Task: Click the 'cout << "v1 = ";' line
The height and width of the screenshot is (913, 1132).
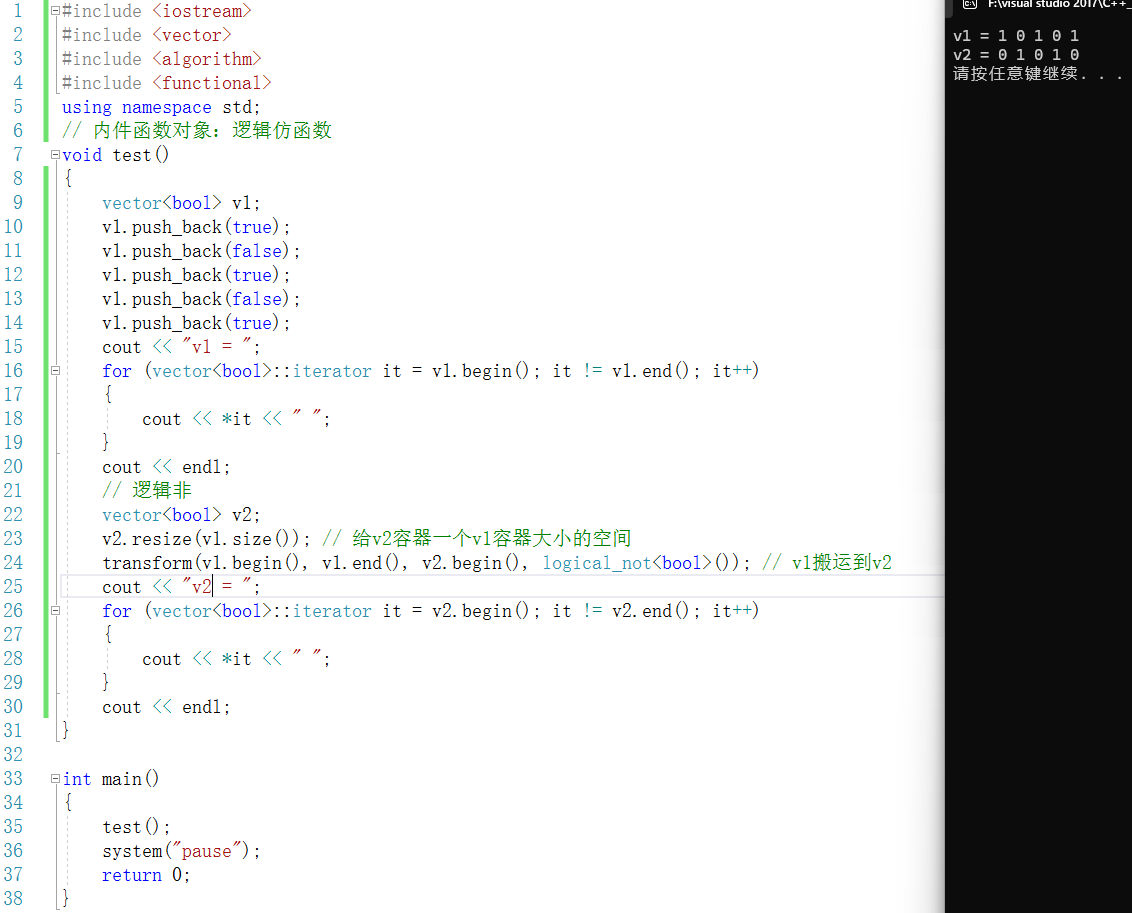Action: pos(180,347)
